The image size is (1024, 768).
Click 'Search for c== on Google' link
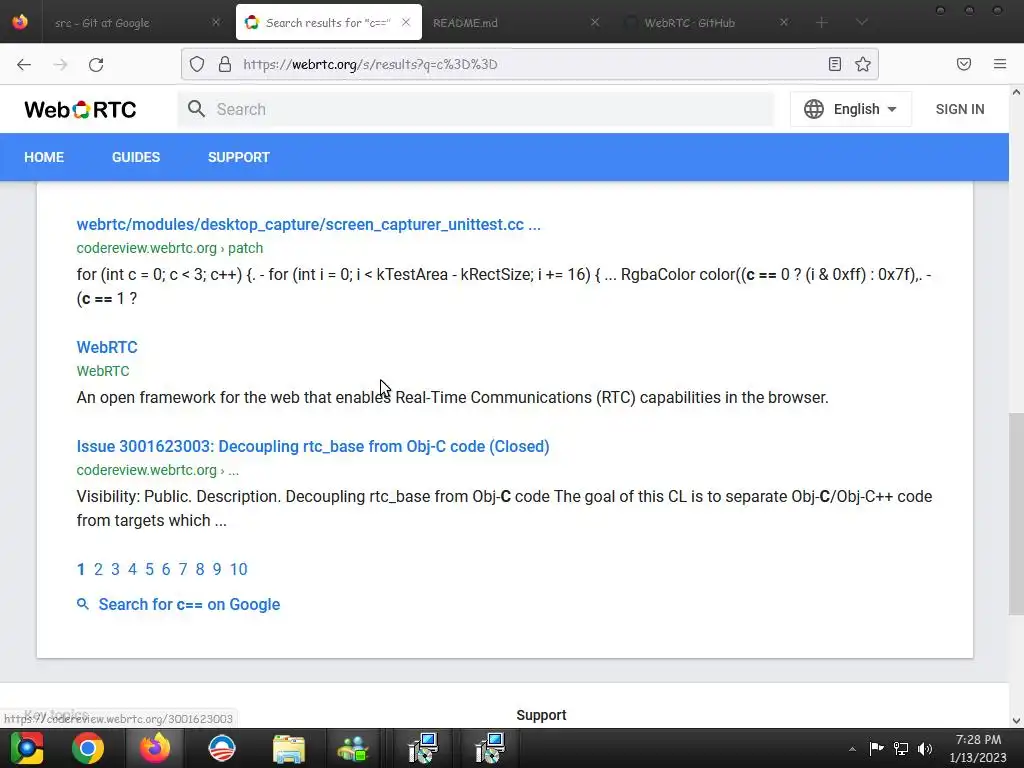pos(189,605)
